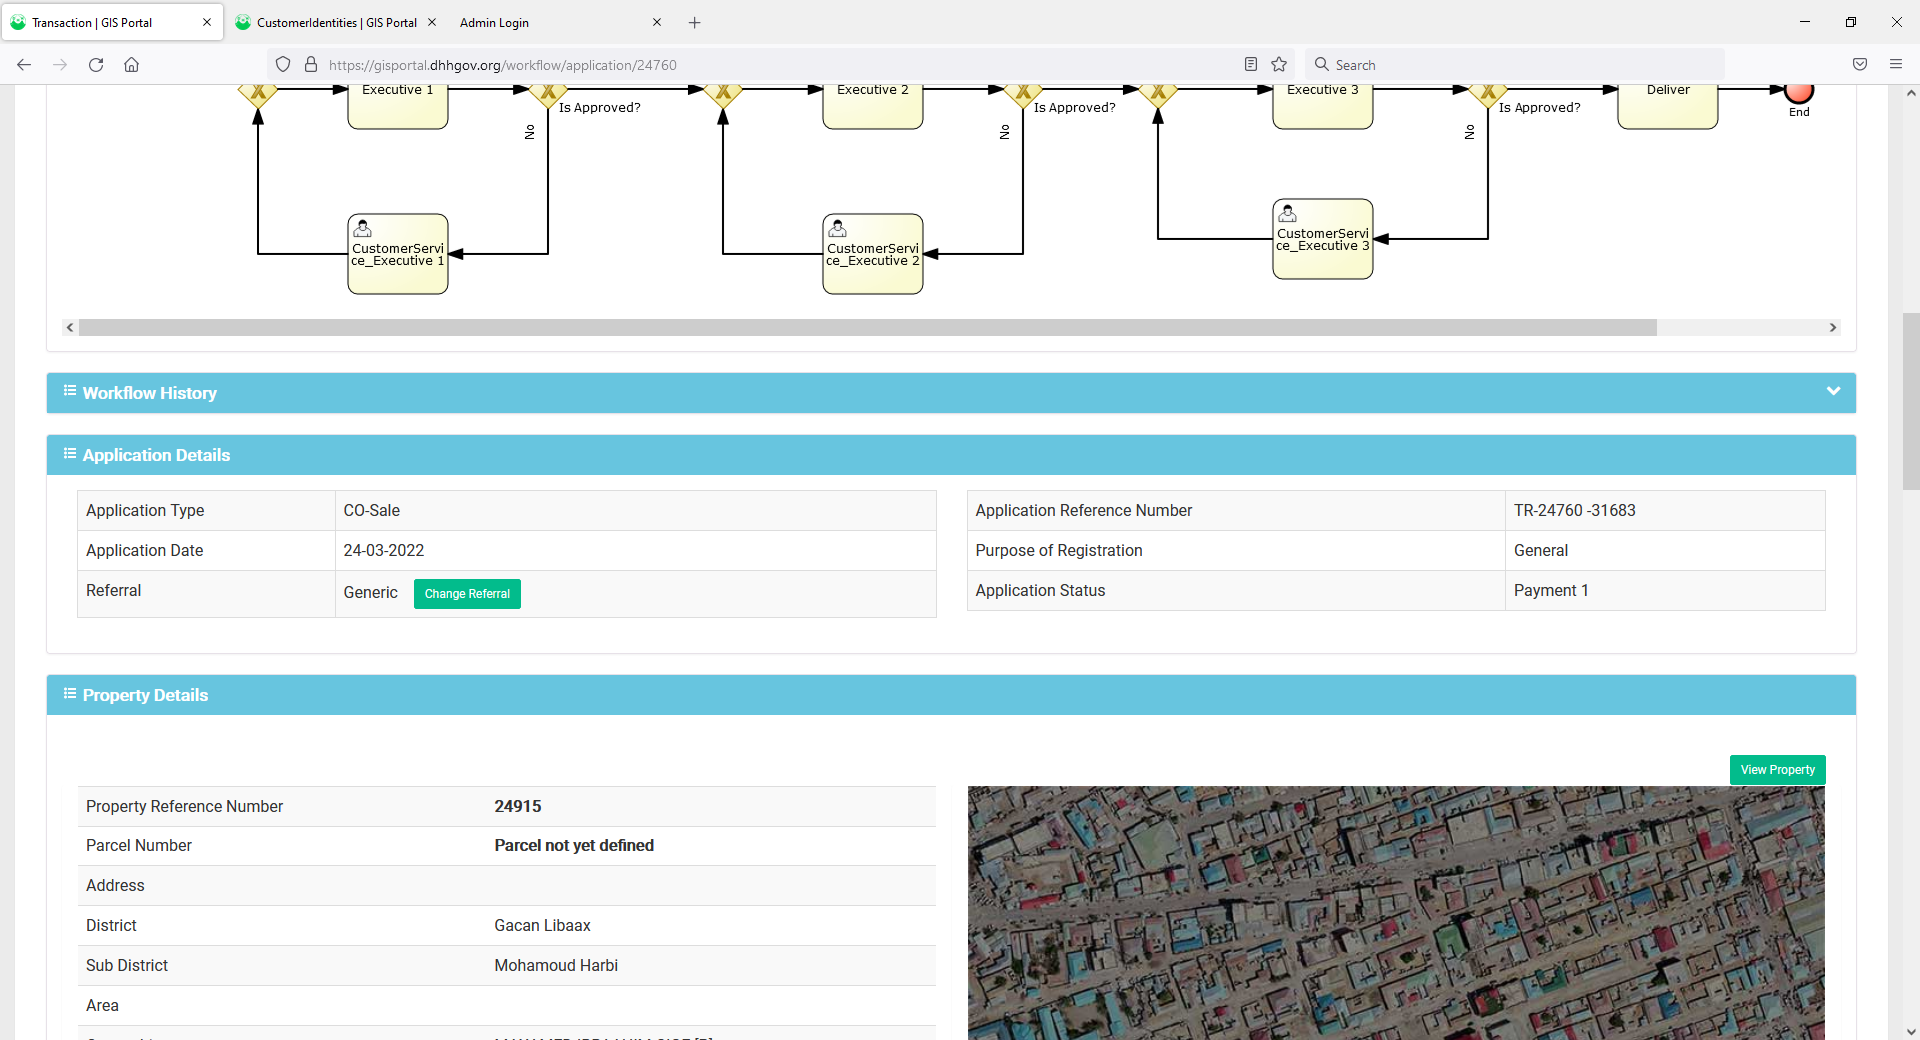Open the Firefox hamburger menu
Screen dimensions: 1920x1040
click(1896, 65)
